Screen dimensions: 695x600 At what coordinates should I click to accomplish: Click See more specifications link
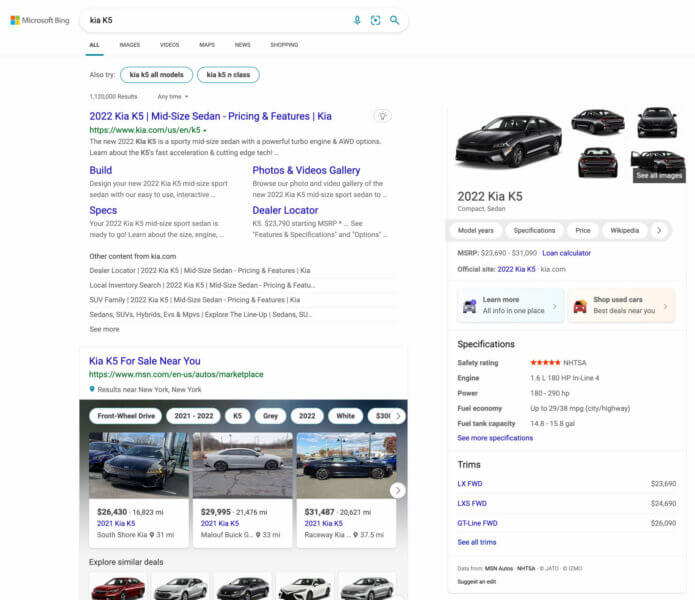click(x=495, y=438)
